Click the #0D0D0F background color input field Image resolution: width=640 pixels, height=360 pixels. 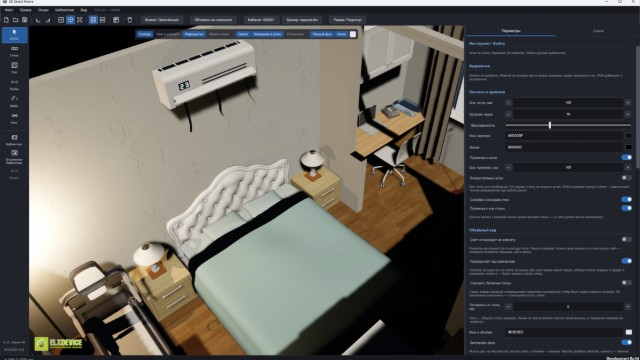564,136
